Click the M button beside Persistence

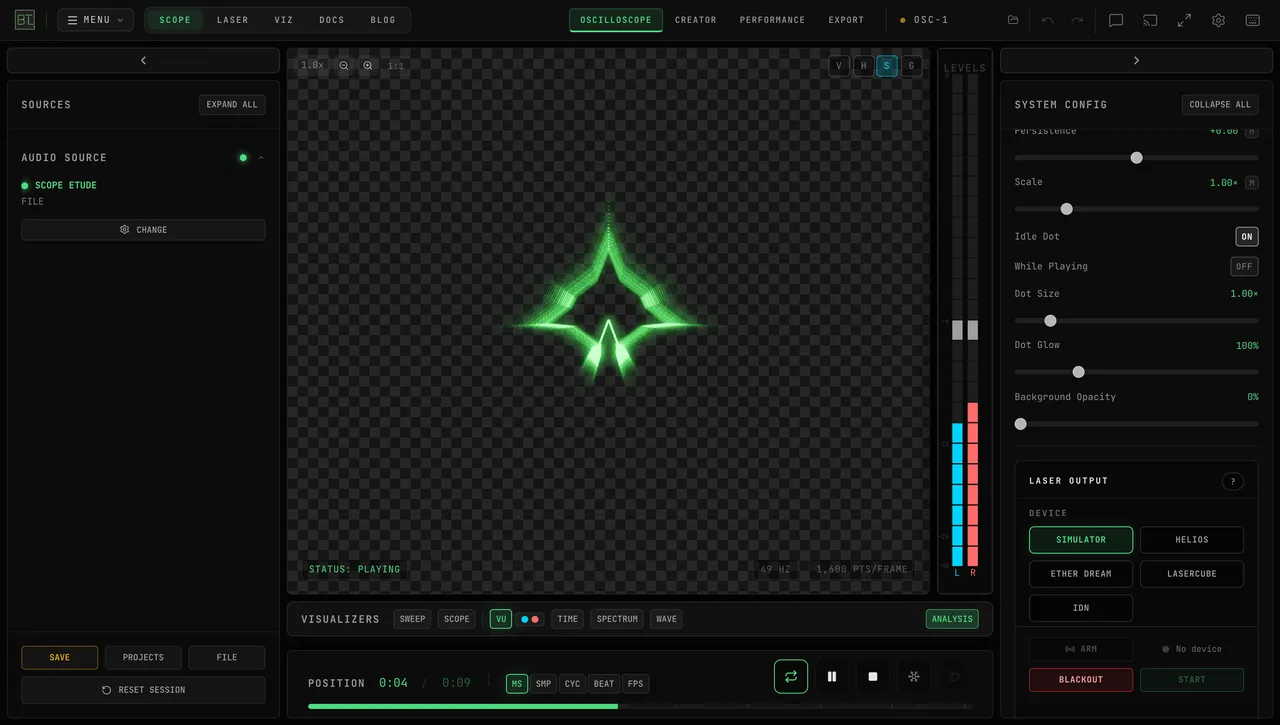1251,132
